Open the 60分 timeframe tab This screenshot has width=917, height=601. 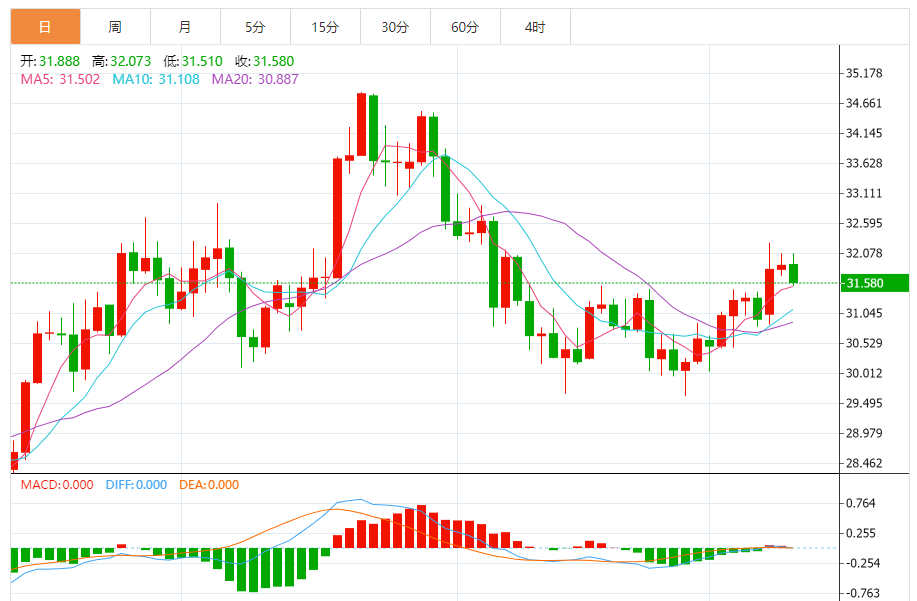[x=466, y=27]
